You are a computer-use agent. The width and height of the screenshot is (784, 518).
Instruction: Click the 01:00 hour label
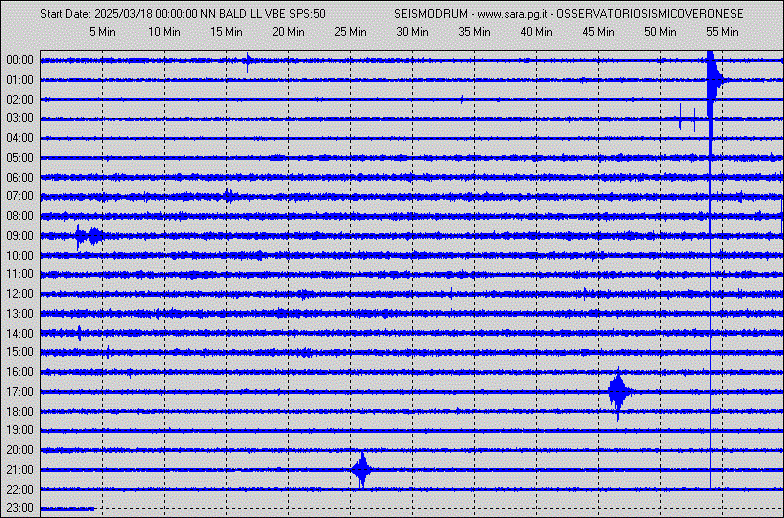20,80
